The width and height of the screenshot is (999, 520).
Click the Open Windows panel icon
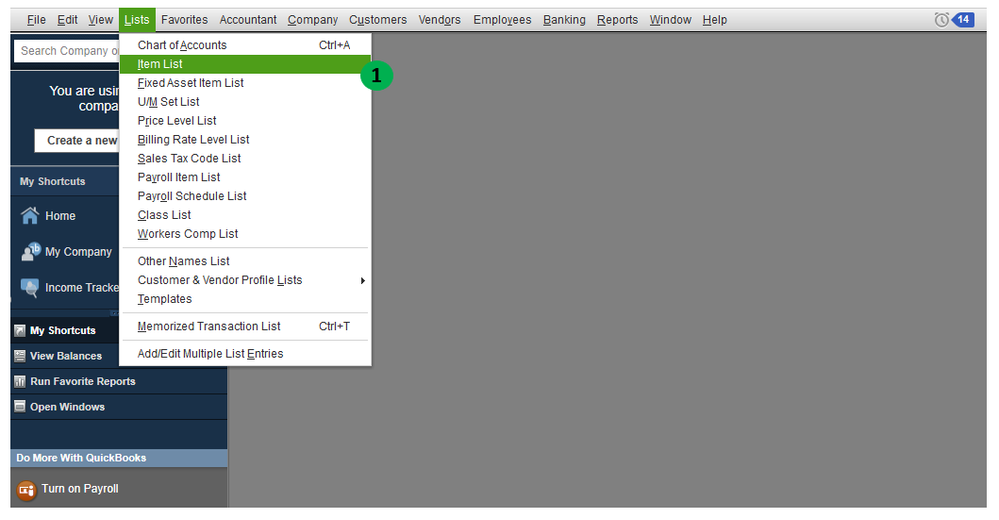point(20,407)
